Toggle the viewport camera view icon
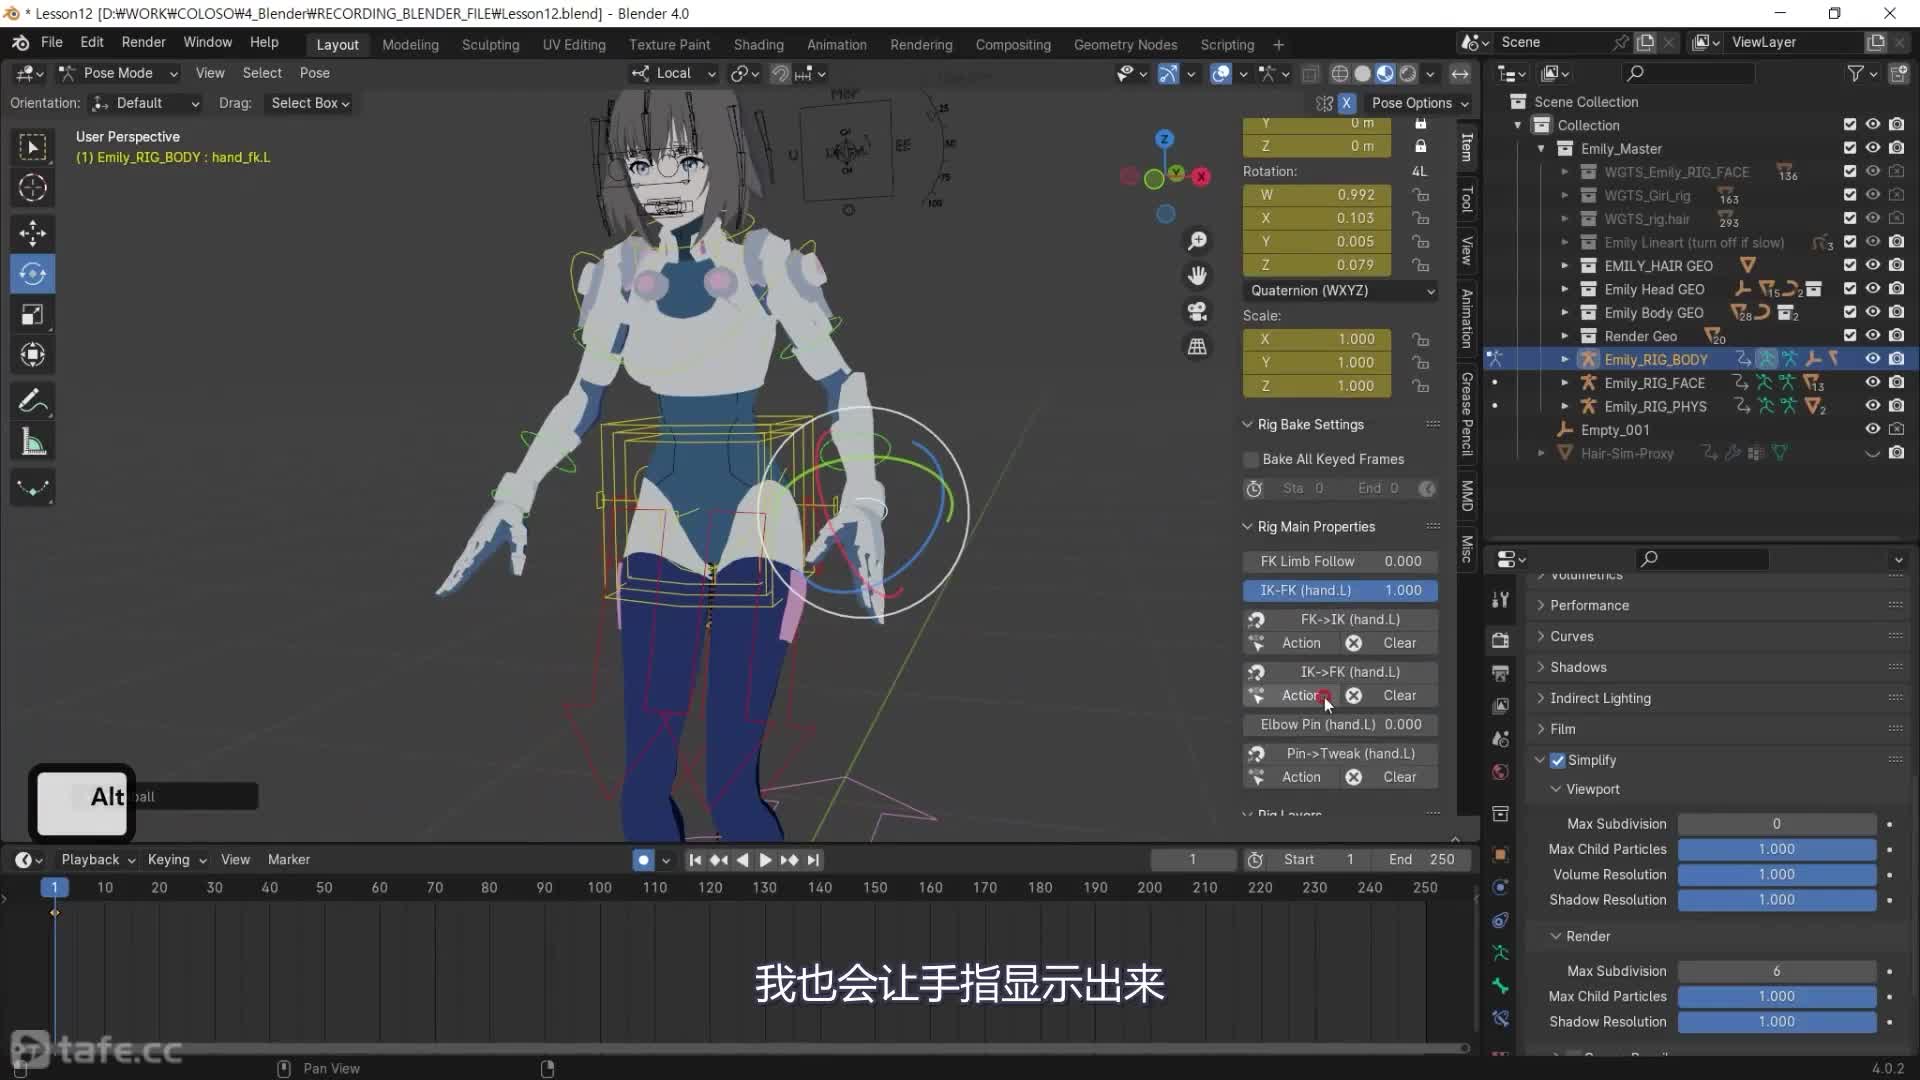 [x=1197, y=311]
